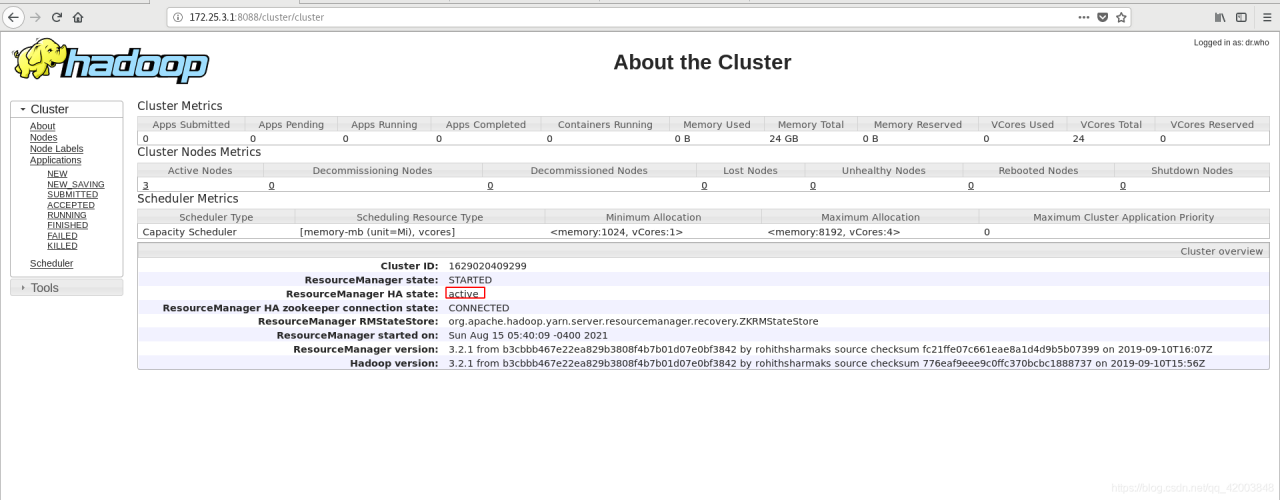Click the Apps Pending column header
Screen dimensions: 1280x500
click(291, 124)
